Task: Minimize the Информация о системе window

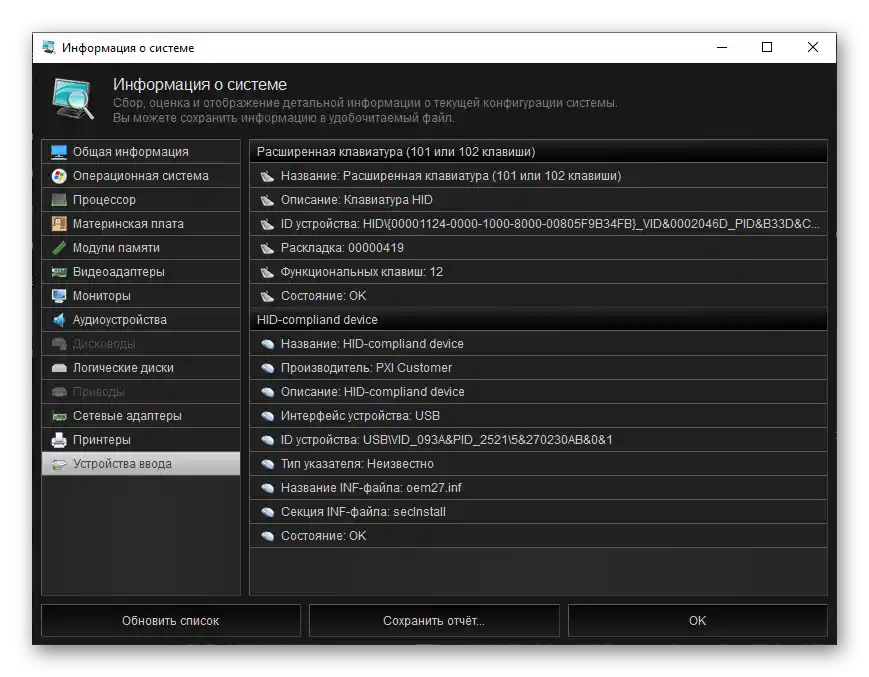Action: [722, 47]
